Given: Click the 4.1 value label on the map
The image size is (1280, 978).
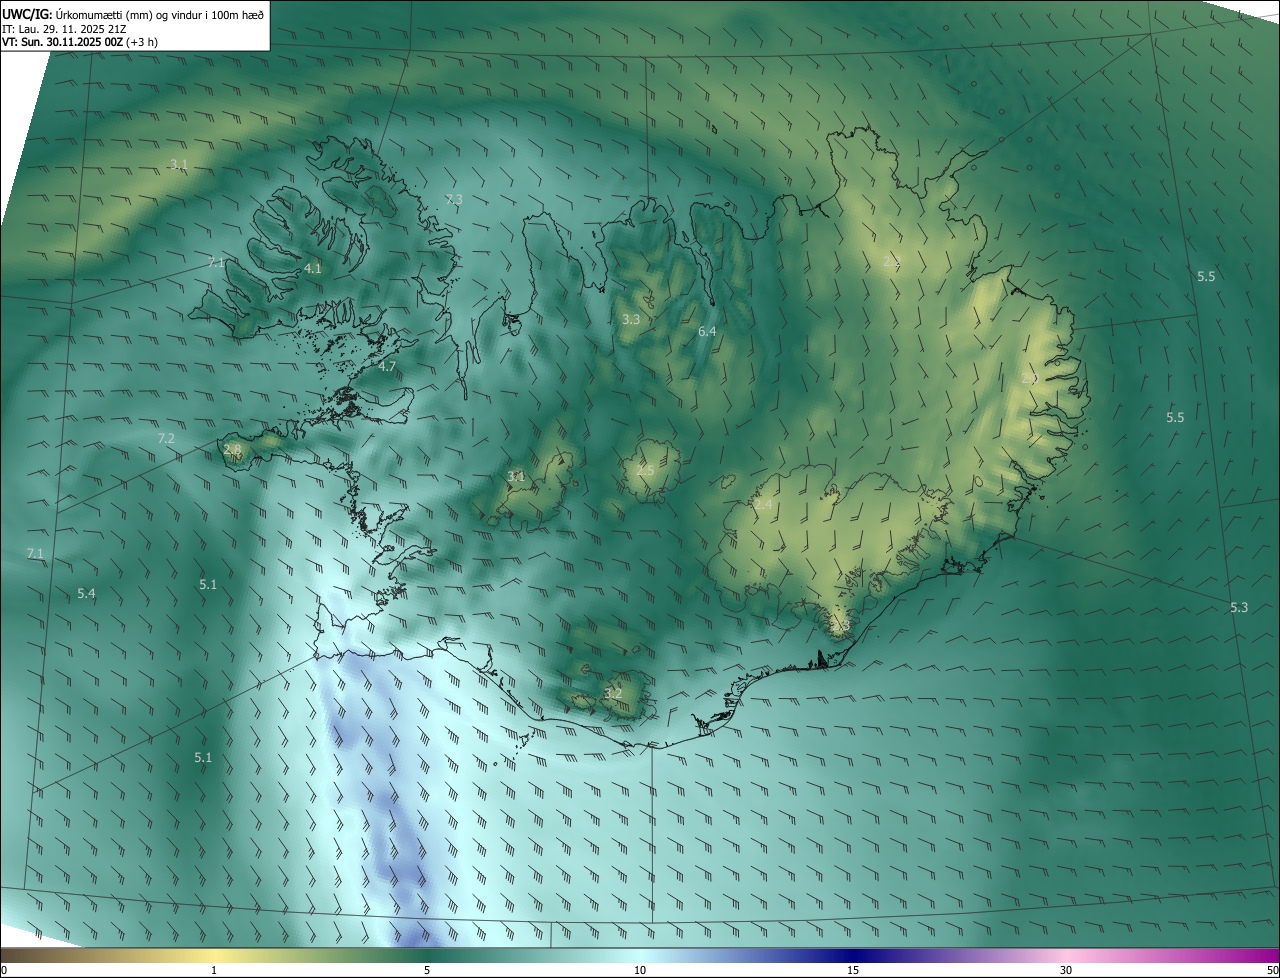Looking at the screenshot, I should point(313,269).
